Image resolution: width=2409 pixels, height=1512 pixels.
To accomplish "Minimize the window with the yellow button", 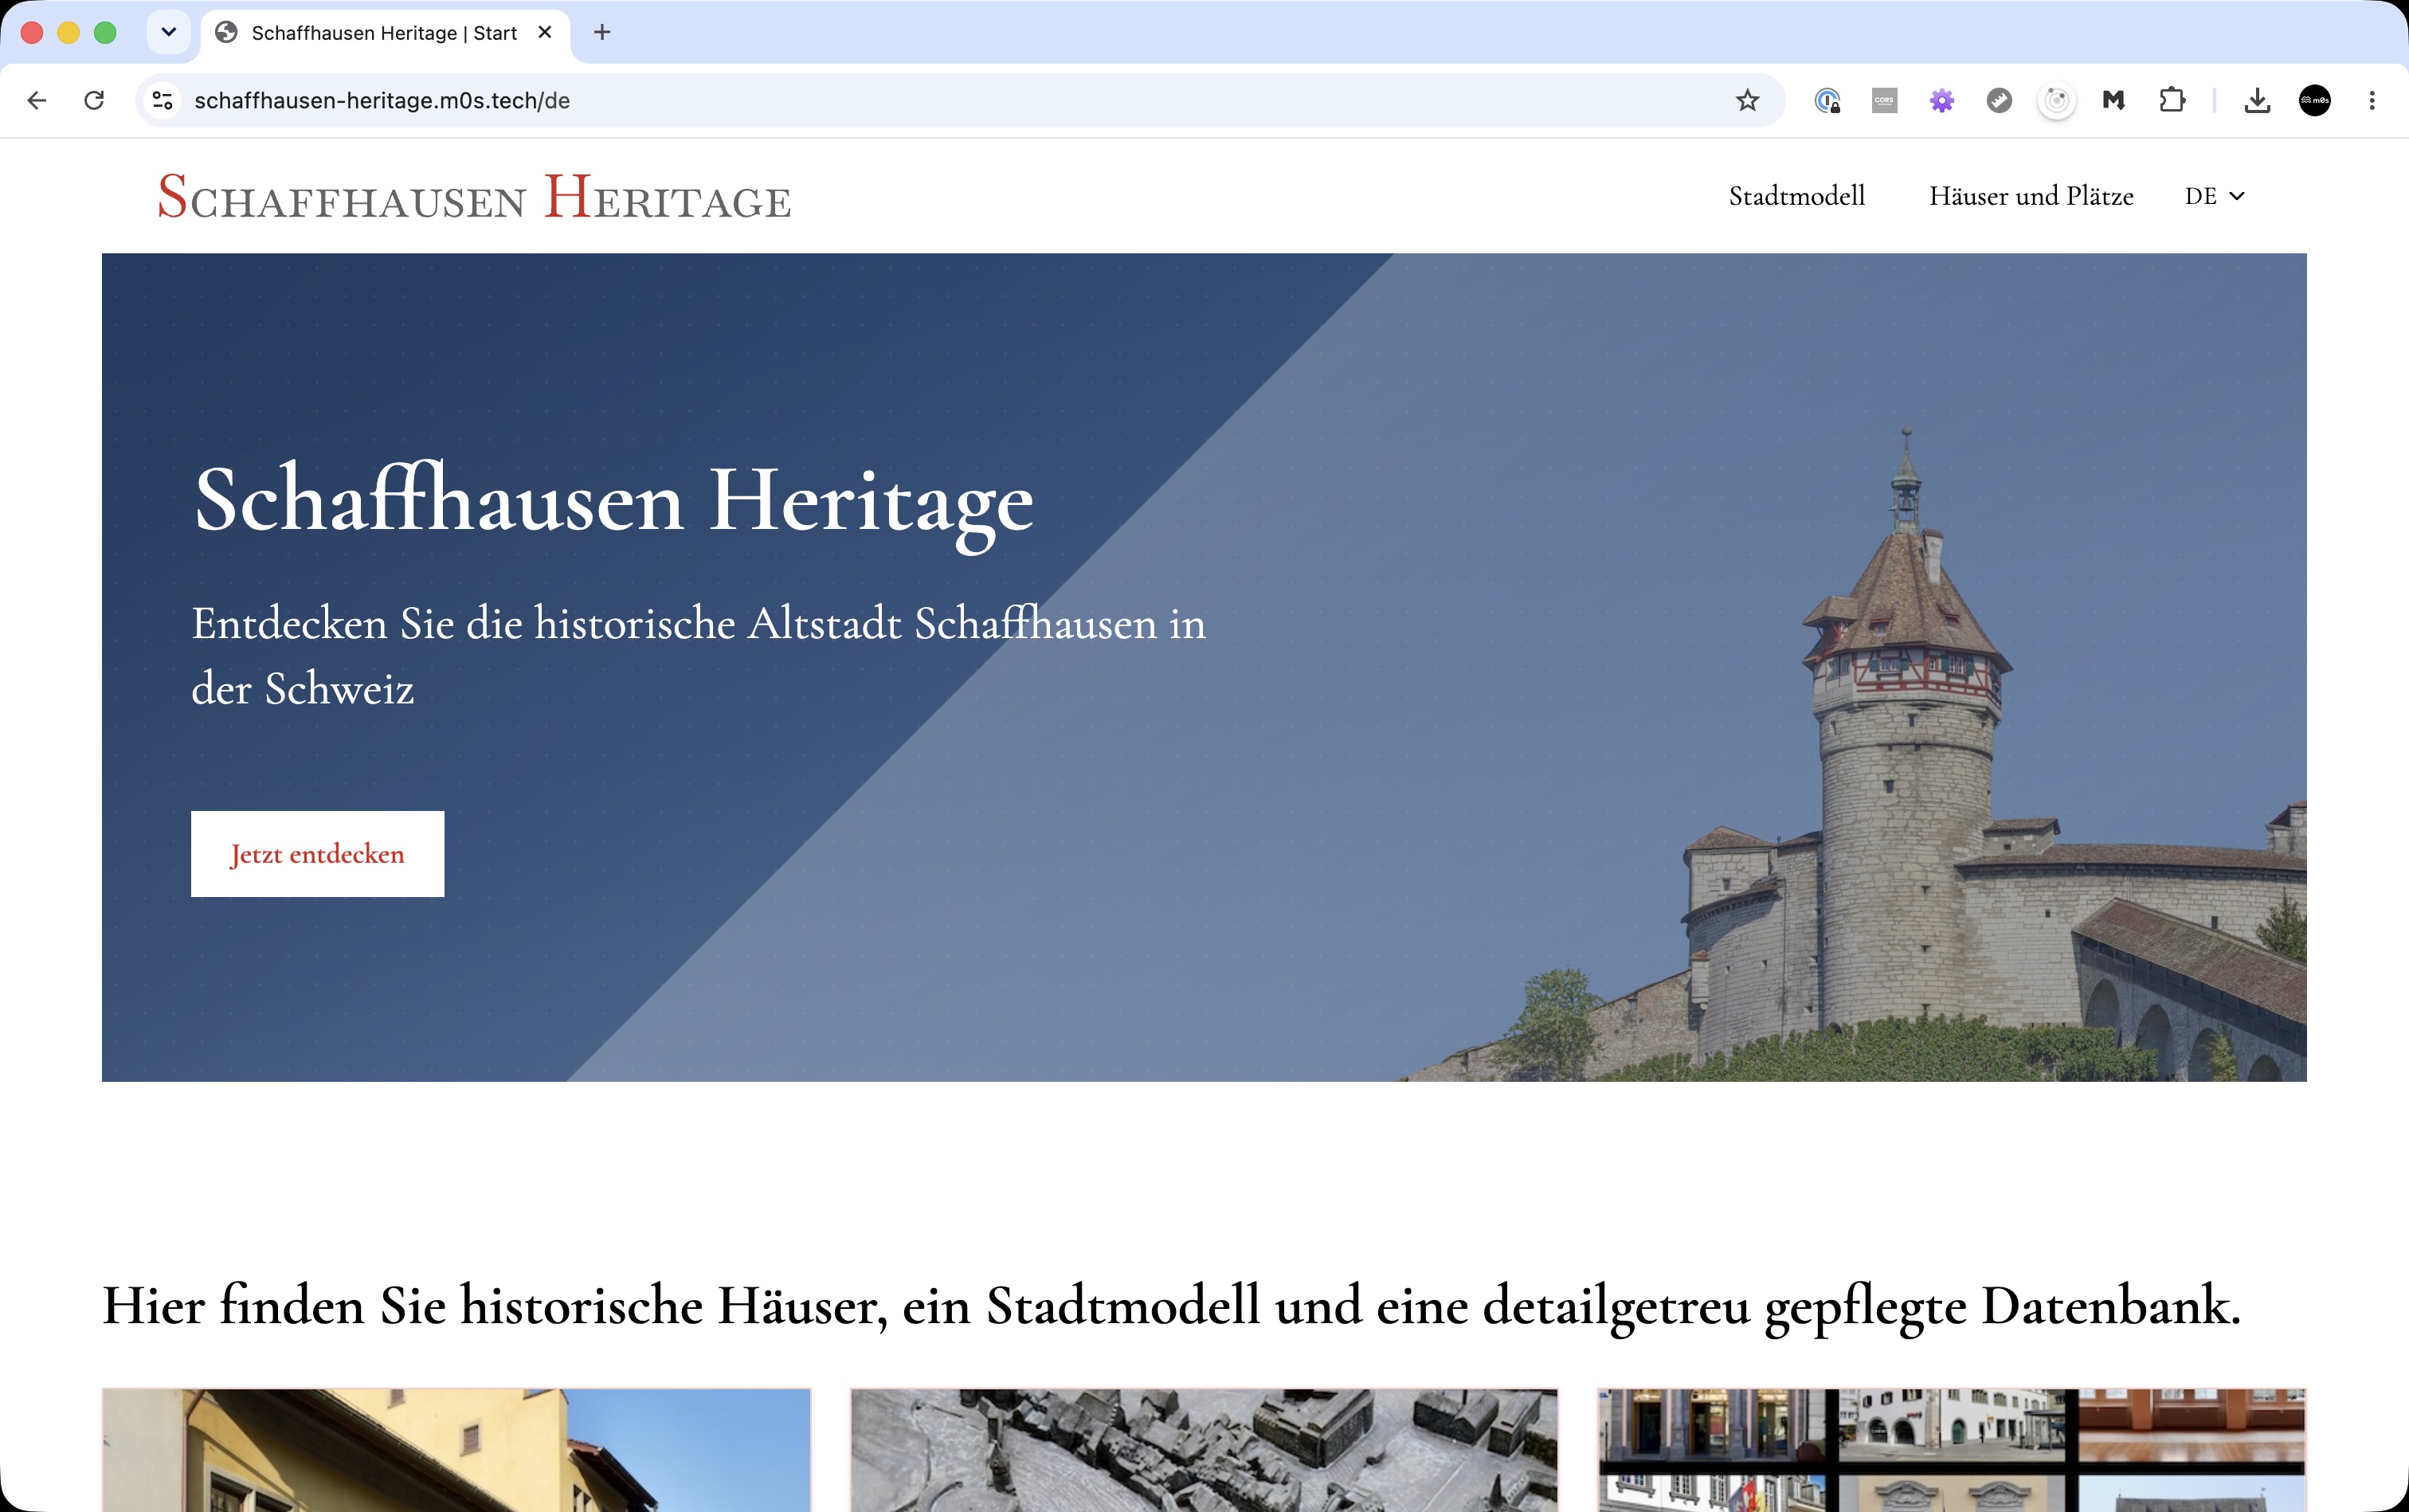I will (x=68, y=33).
